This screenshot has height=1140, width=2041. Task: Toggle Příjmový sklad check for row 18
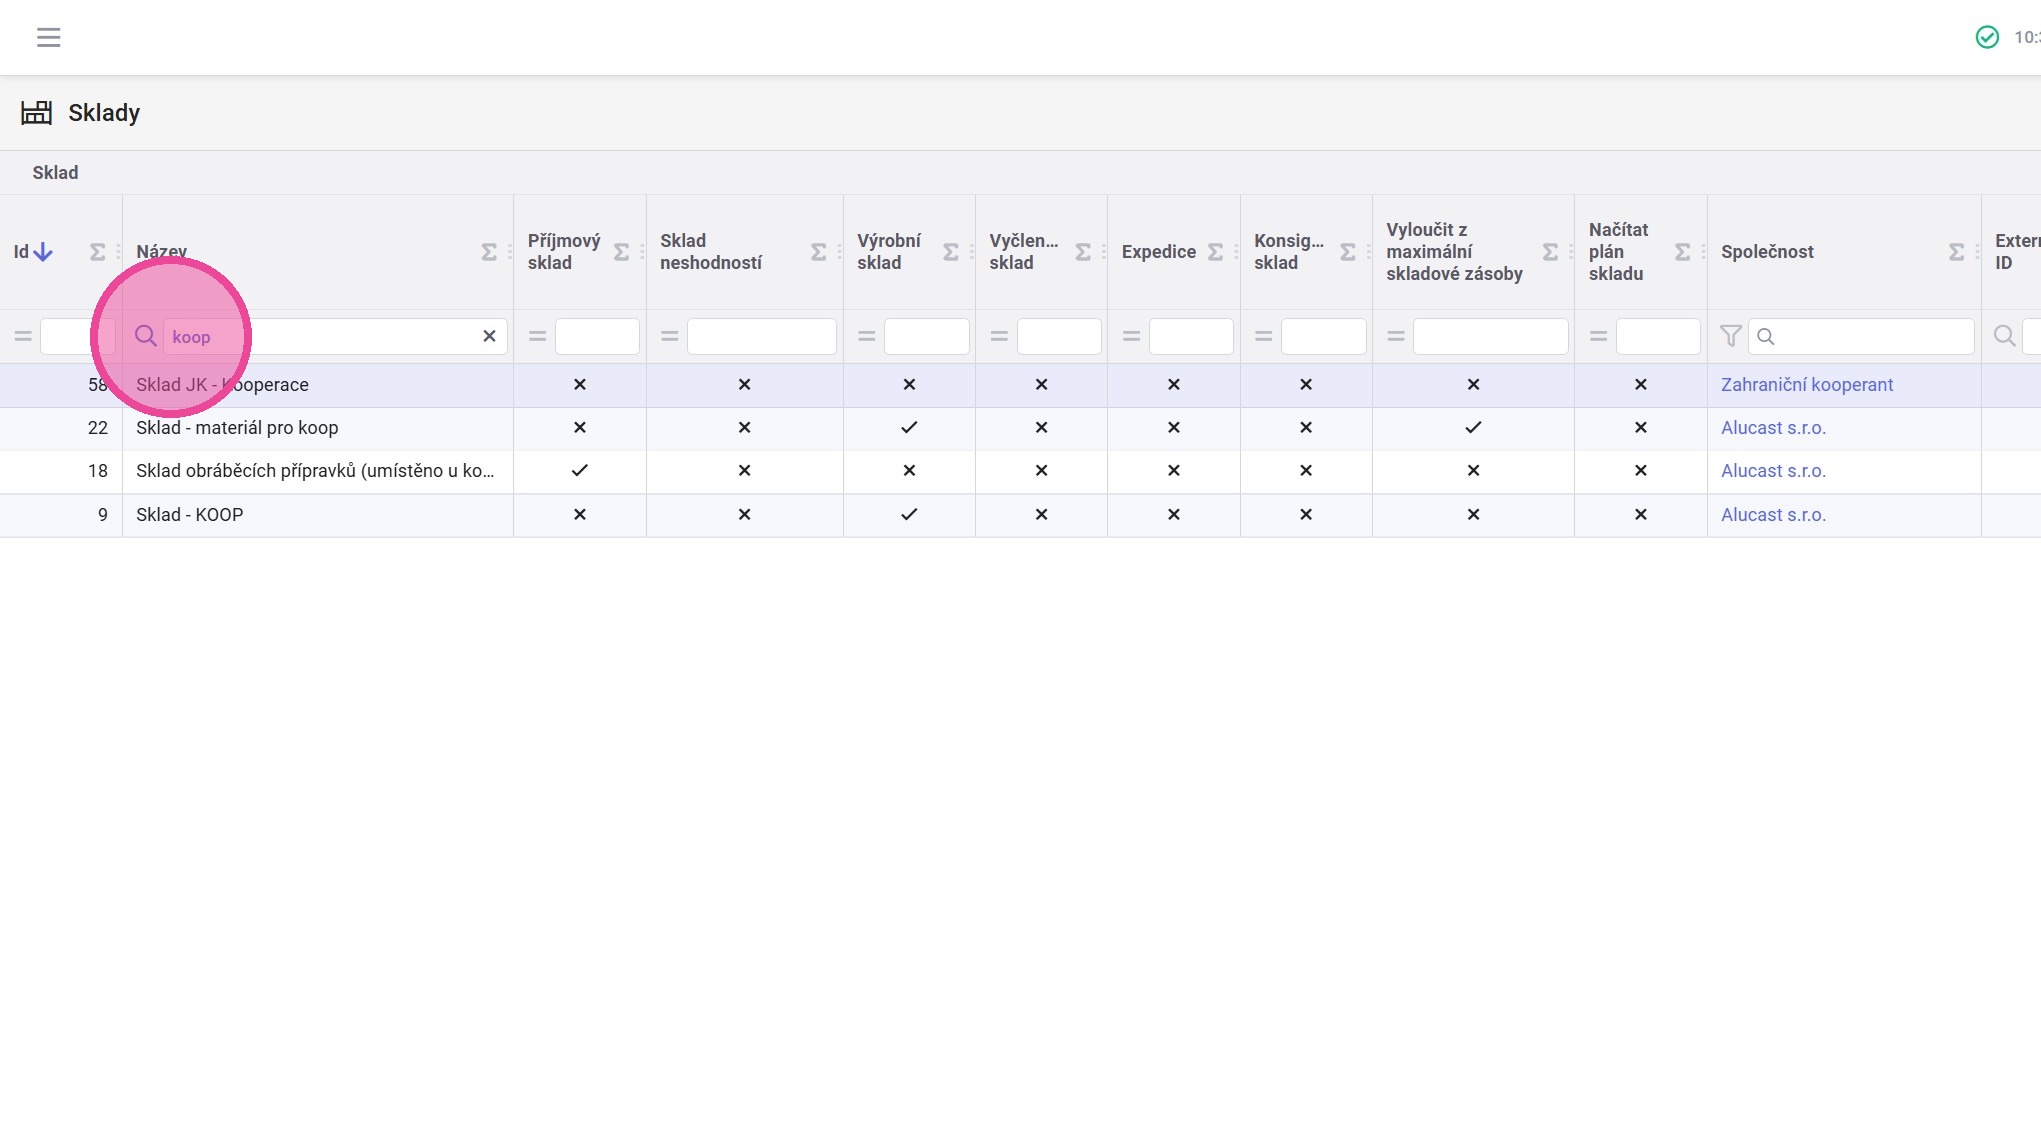(579, 470)
